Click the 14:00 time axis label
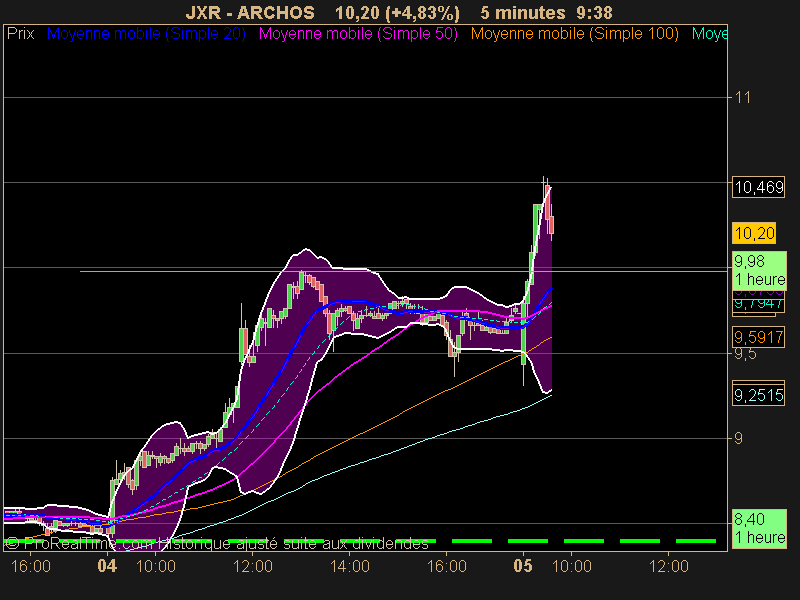The image size is (800, 600). 350,566
